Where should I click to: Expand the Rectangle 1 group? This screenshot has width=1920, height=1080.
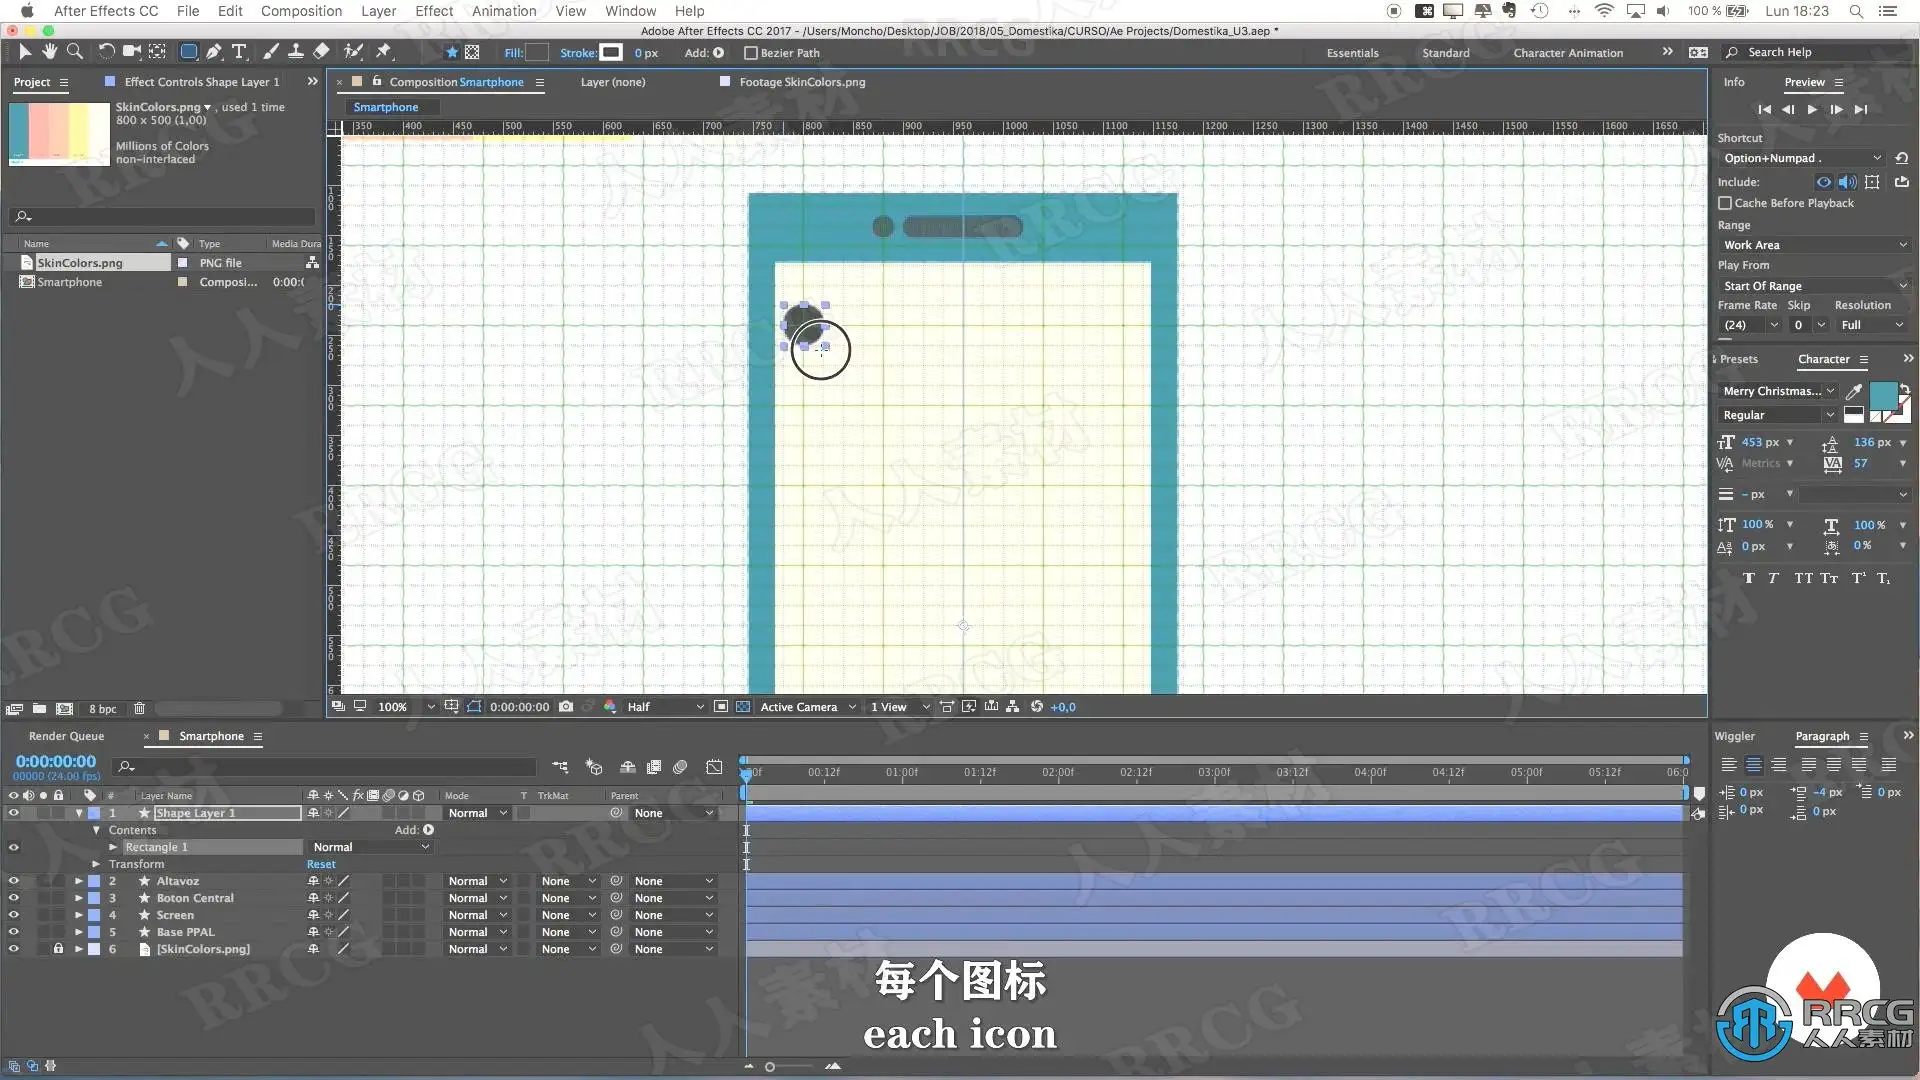[113, 847]
